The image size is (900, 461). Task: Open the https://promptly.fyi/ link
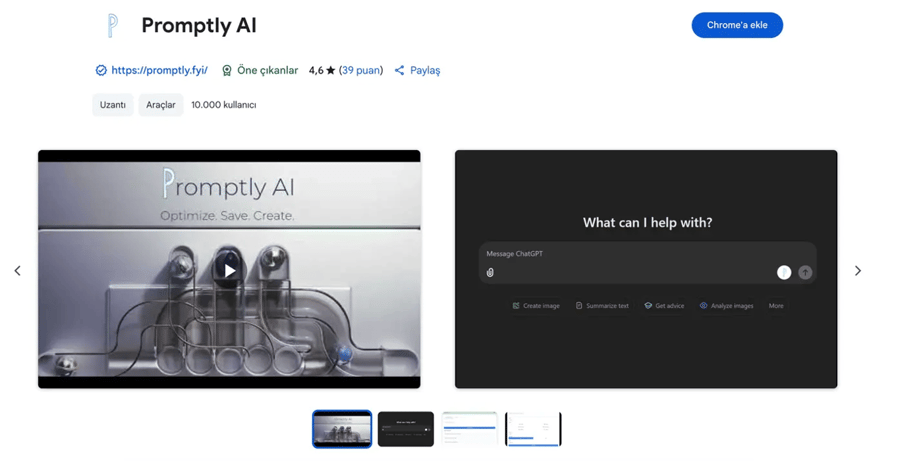160,70
